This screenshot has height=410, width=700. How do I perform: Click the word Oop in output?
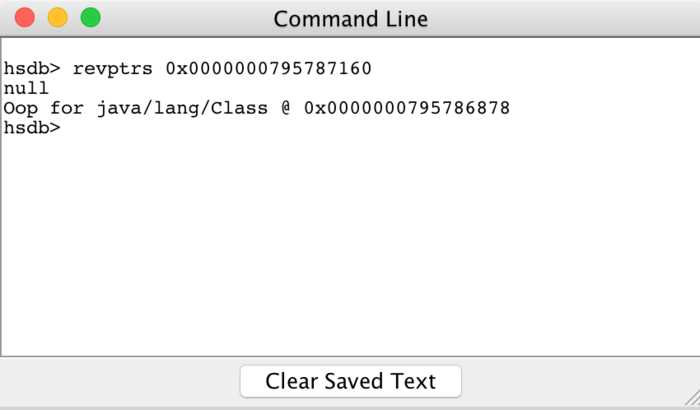(21, 109)
